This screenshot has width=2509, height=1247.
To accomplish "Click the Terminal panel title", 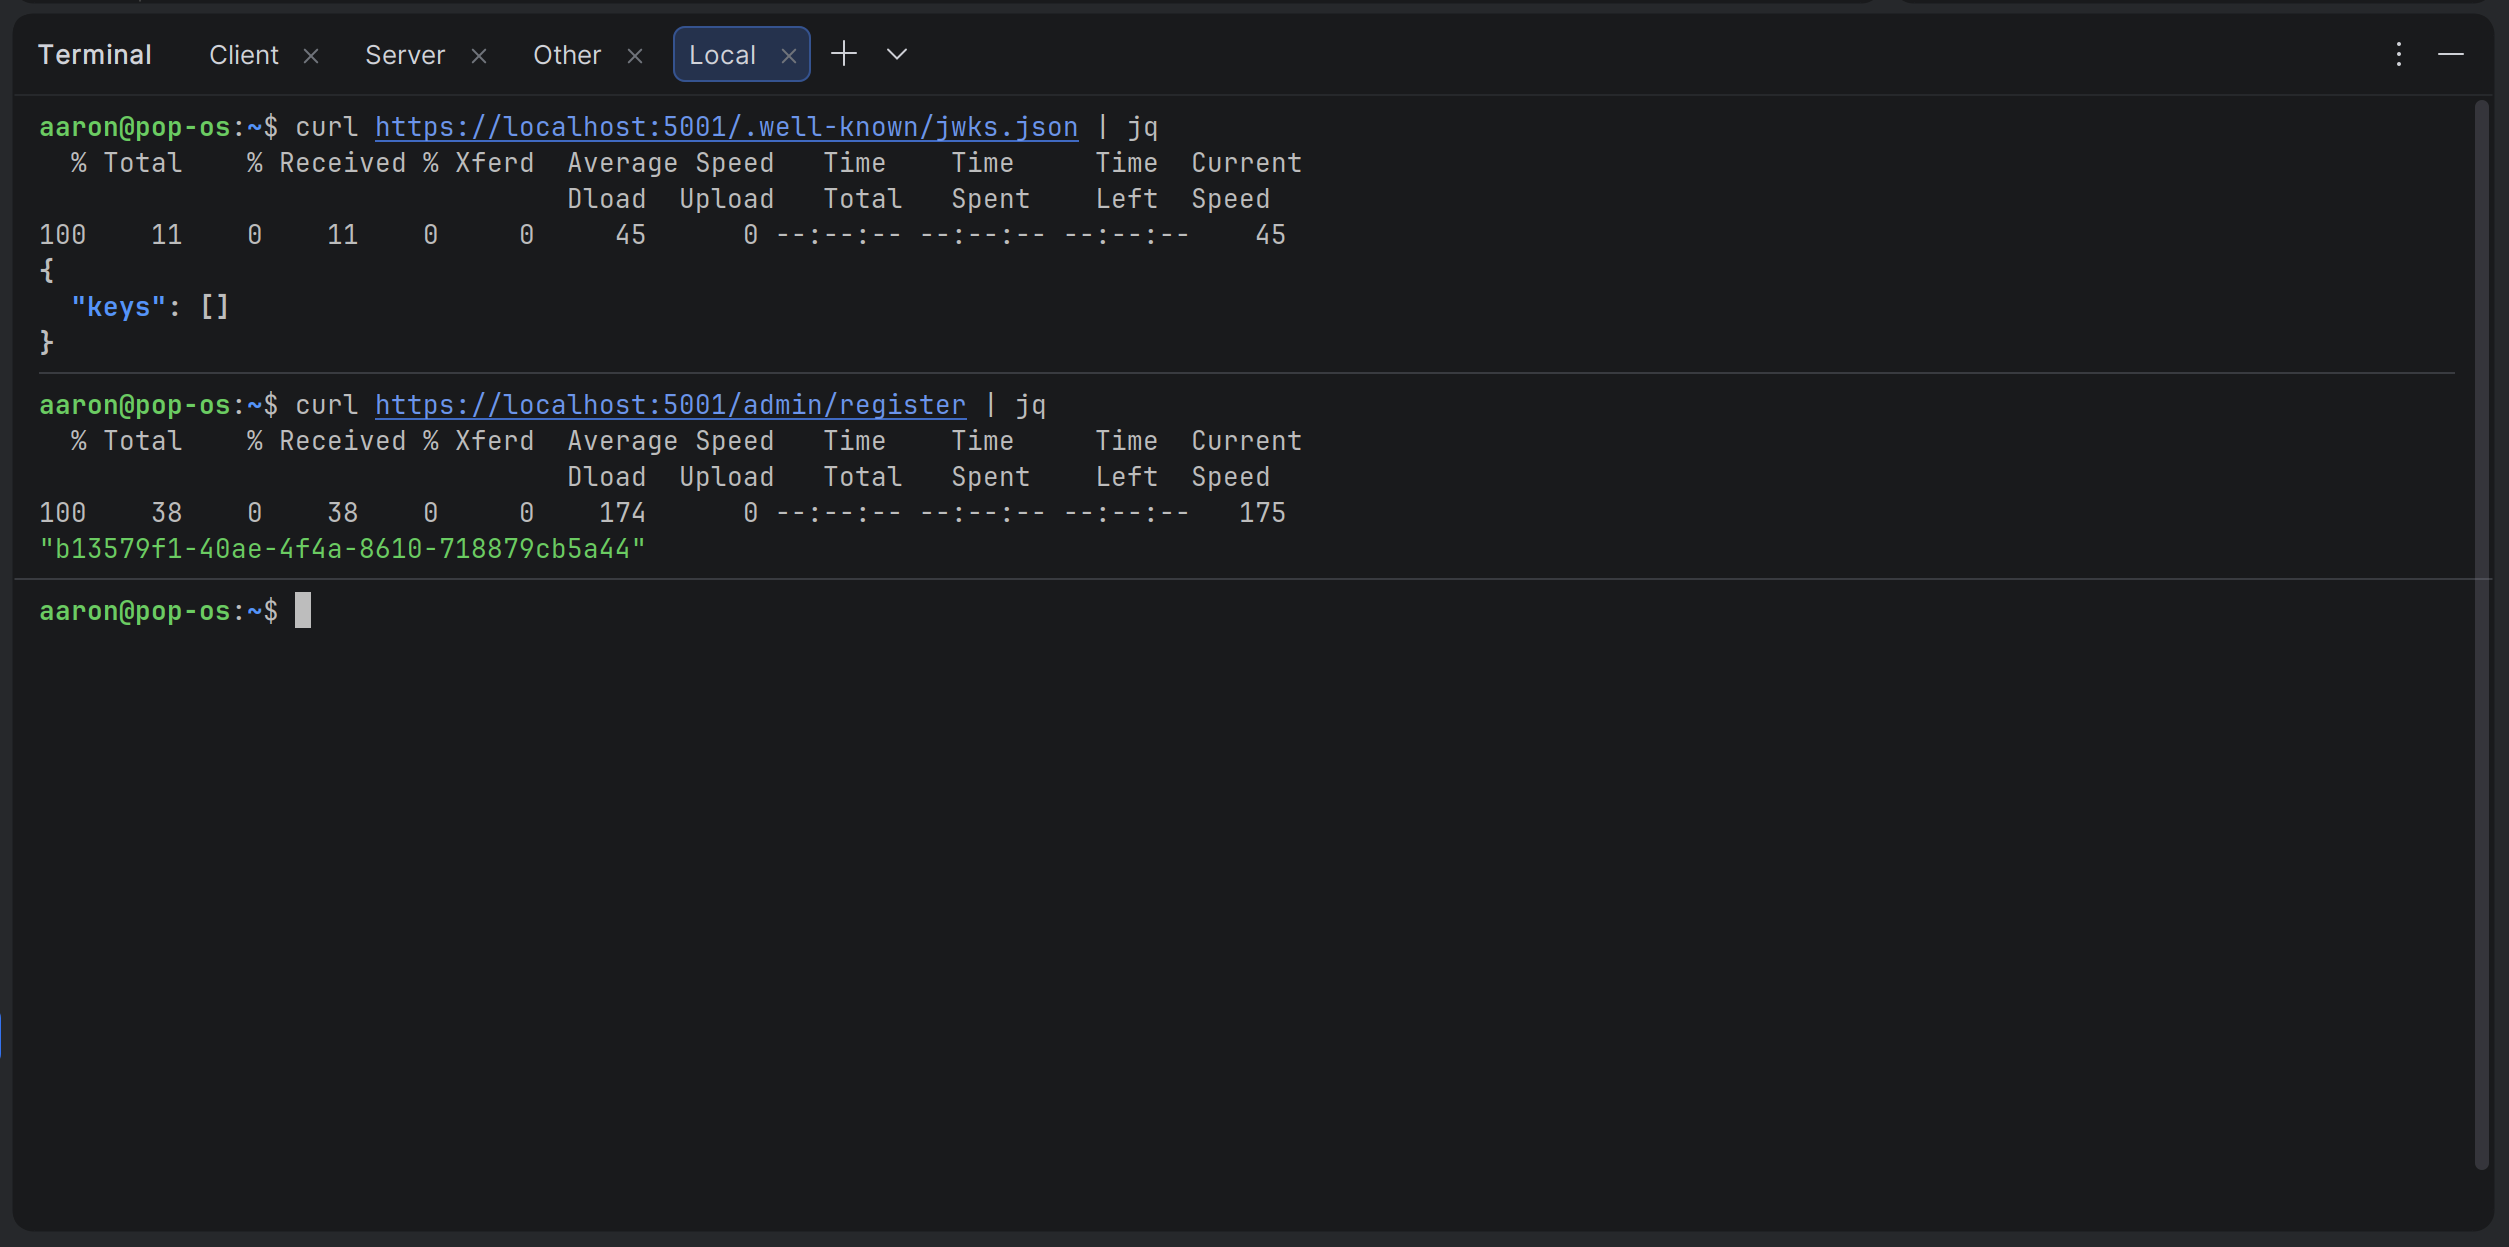I will click(95, 55).
